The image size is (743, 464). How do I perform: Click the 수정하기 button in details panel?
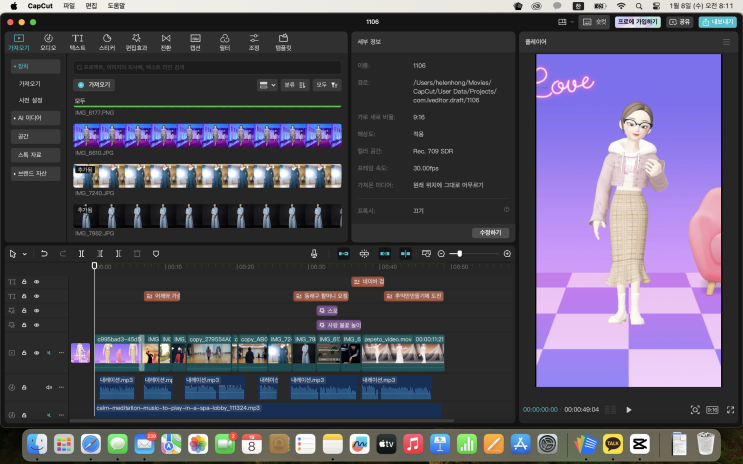490,232
